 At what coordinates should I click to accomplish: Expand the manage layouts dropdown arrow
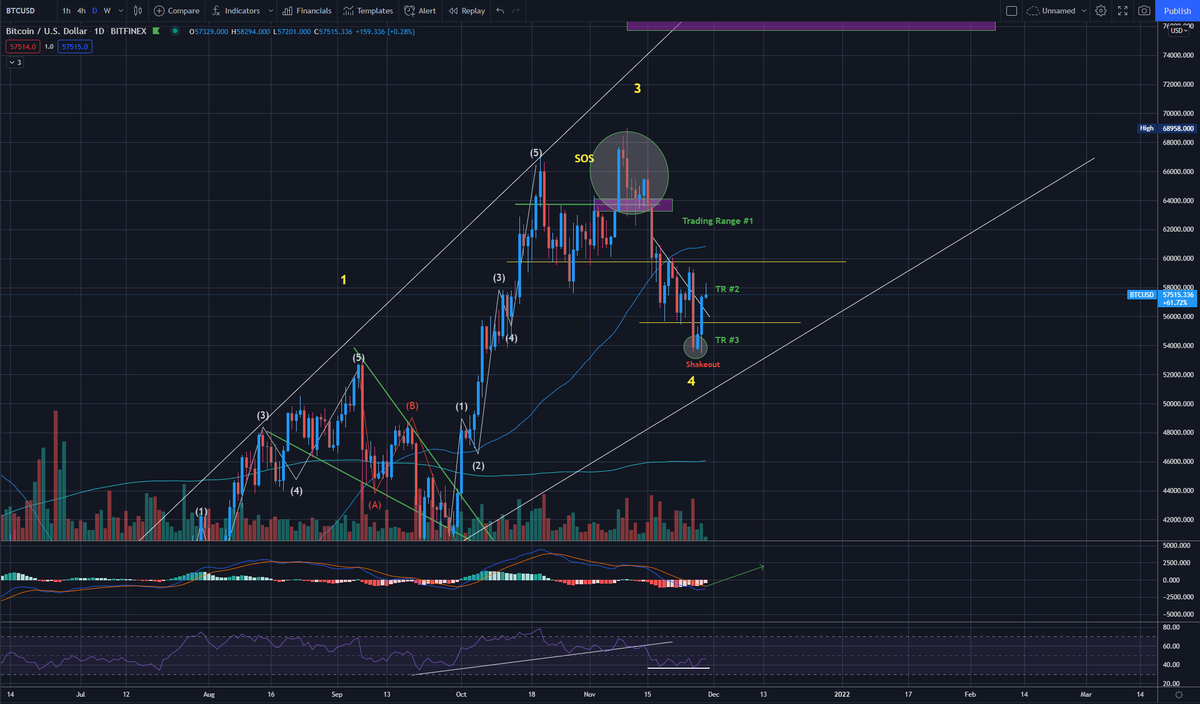[x=1084, y=10]
